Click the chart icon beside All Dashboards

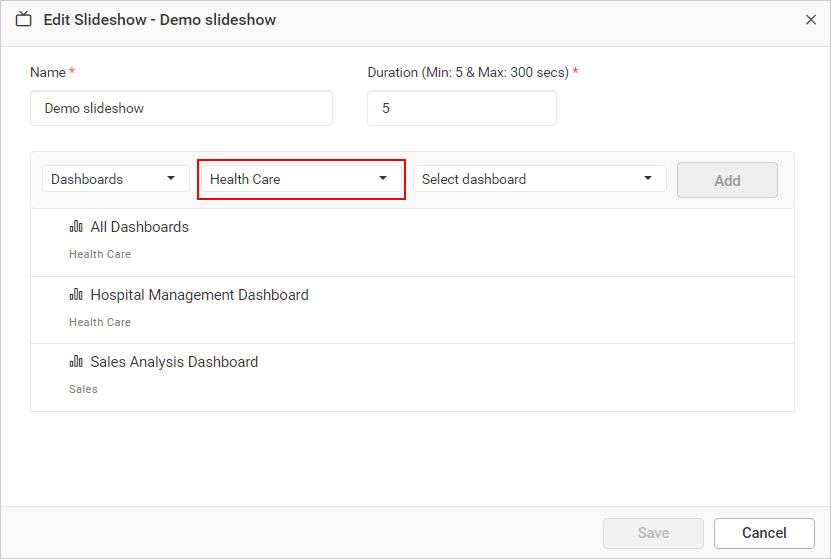click(76, 227)
